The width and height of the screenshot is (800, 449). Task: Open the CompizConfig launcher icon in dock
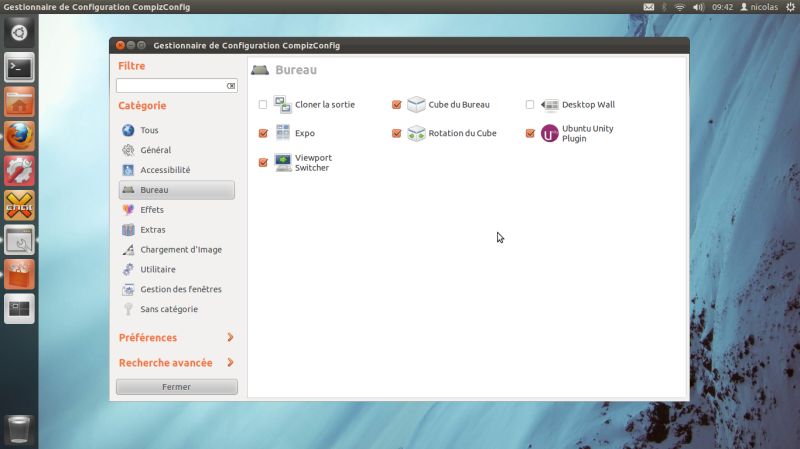(x=19, y=240)
